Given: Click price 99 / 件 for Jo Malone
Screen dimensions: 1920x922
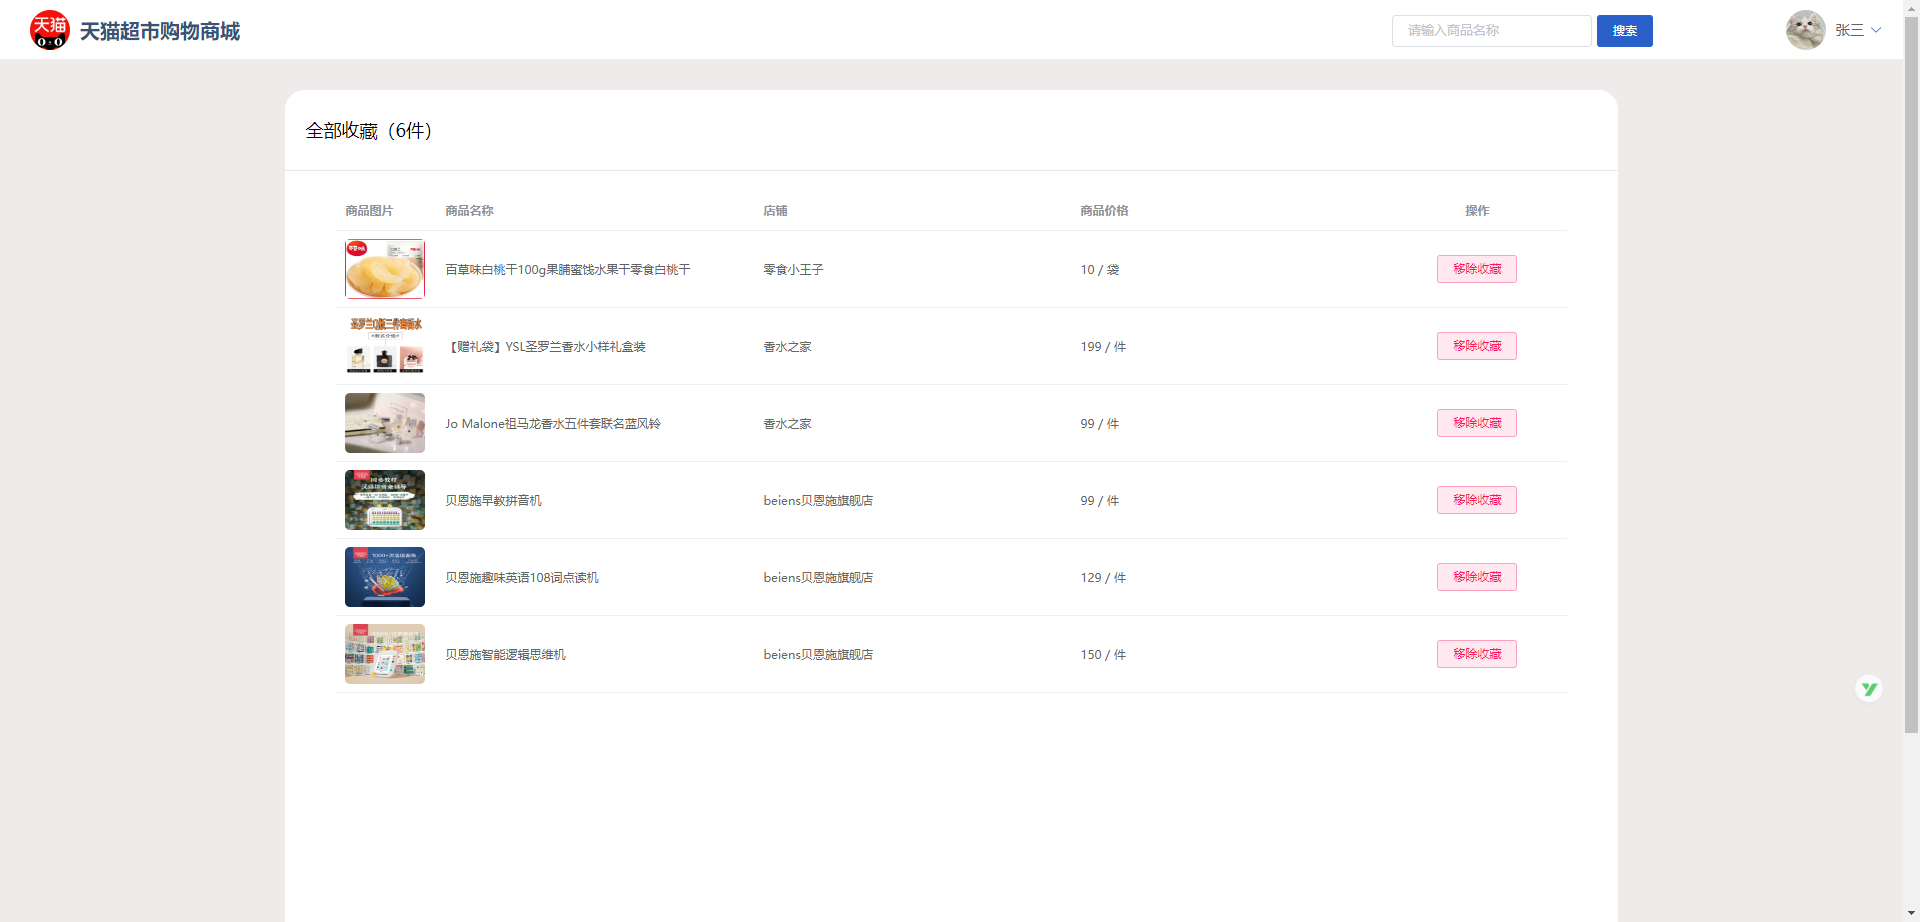Looking at the screenshot, I should click(1100, 424).
